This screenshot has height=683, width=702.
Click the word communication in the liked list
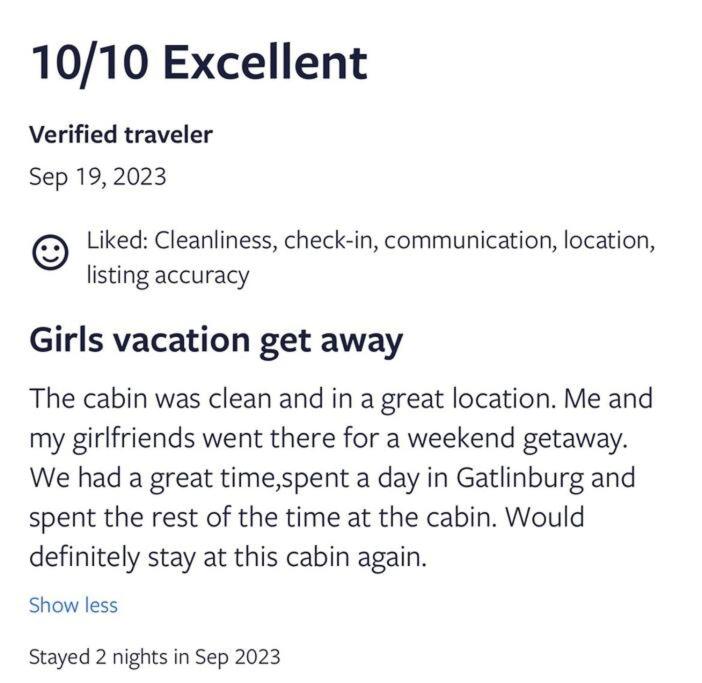[468, 240]
